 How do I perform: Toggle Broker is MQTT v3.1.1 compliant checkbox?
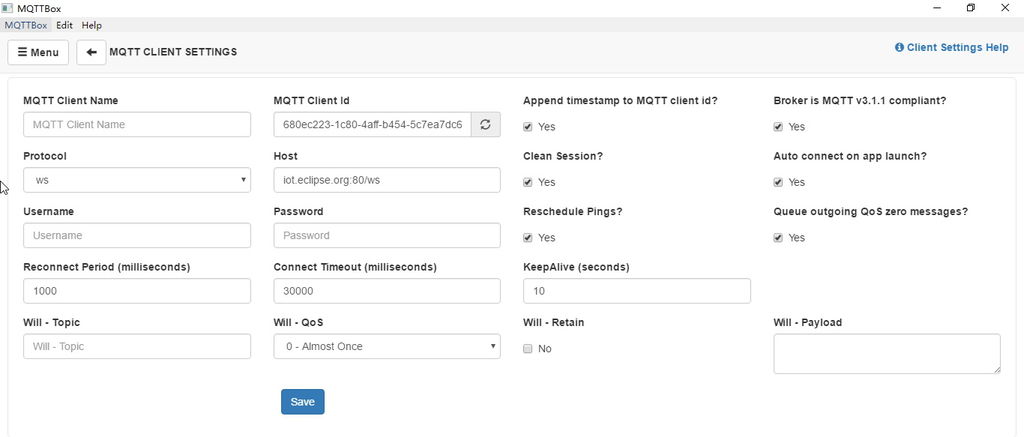pos(778,127)
